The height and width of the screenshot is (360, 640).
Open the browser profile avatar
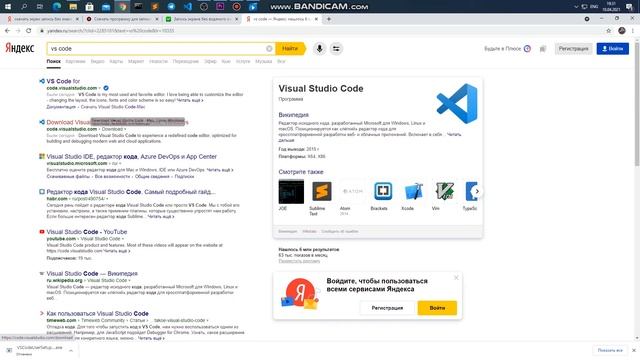(622, 31)
